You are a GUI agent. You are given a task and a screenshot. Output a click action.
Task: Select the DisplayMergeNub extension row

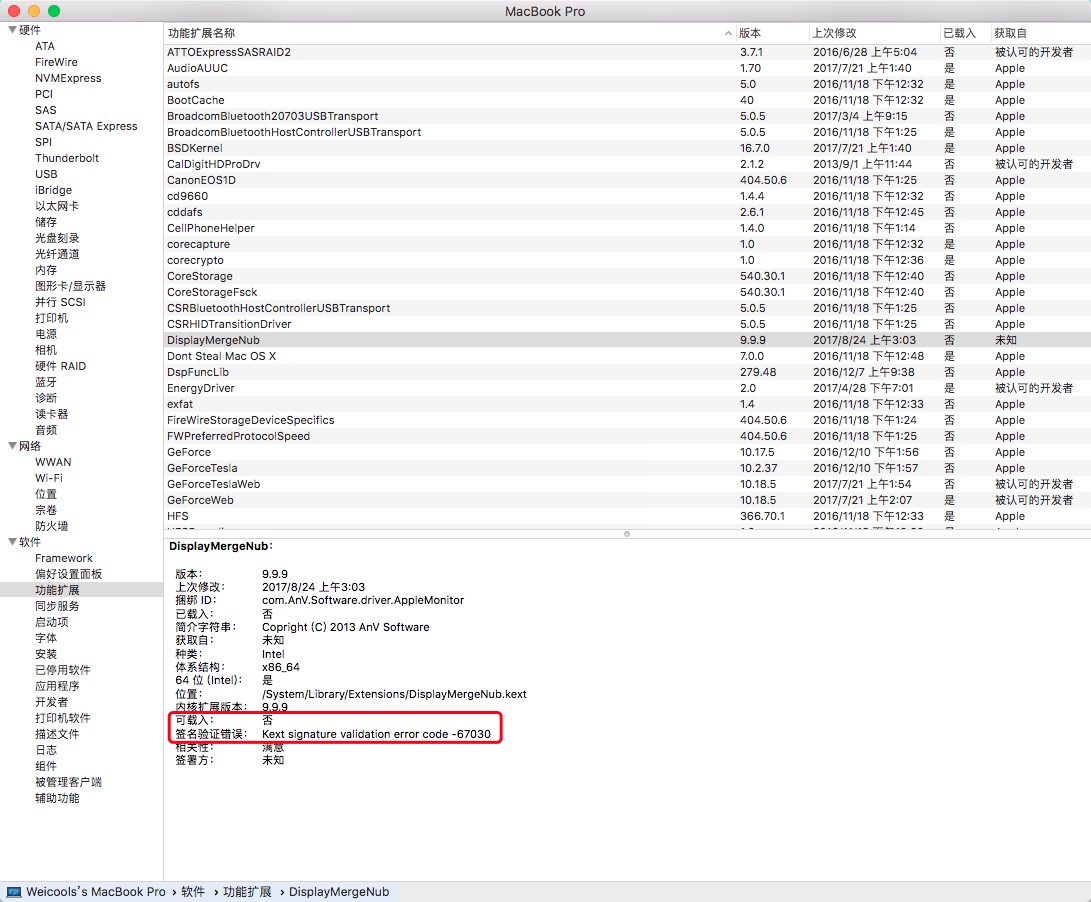click(x=213, y=340)
